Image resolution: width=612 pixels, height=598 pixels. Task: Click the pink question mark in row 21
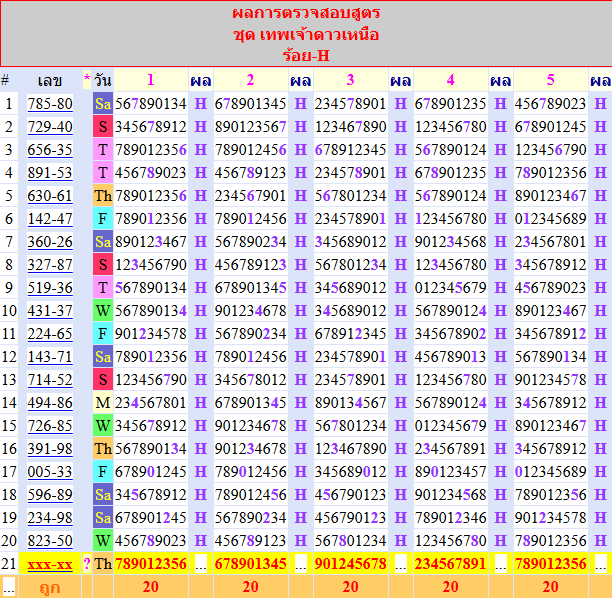click(x=87, y=564)
